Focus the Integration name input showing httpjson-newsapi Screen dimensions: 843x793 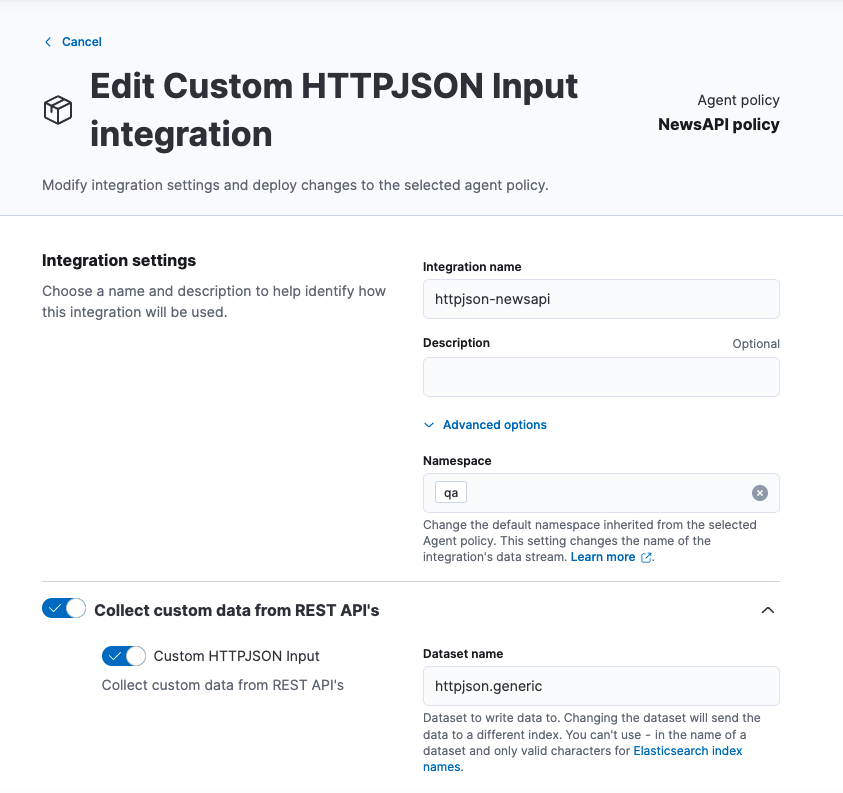point(601,298)
